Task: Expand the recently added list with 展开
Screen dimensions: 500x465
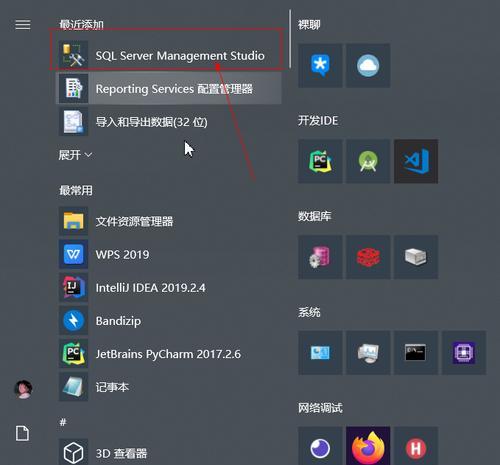Action: (x=75, y=155)
